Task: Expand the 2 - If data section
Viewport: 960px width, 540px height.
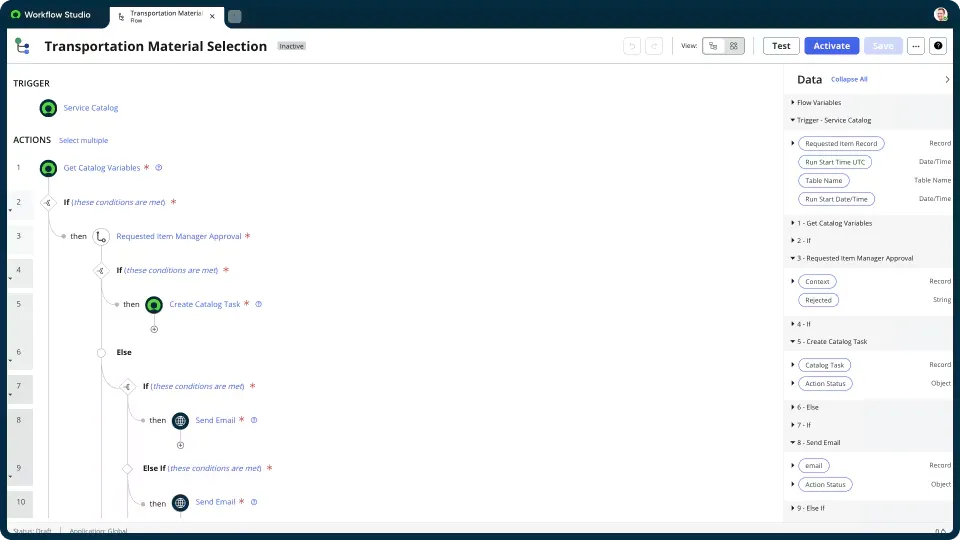Action: pos(793,241)
